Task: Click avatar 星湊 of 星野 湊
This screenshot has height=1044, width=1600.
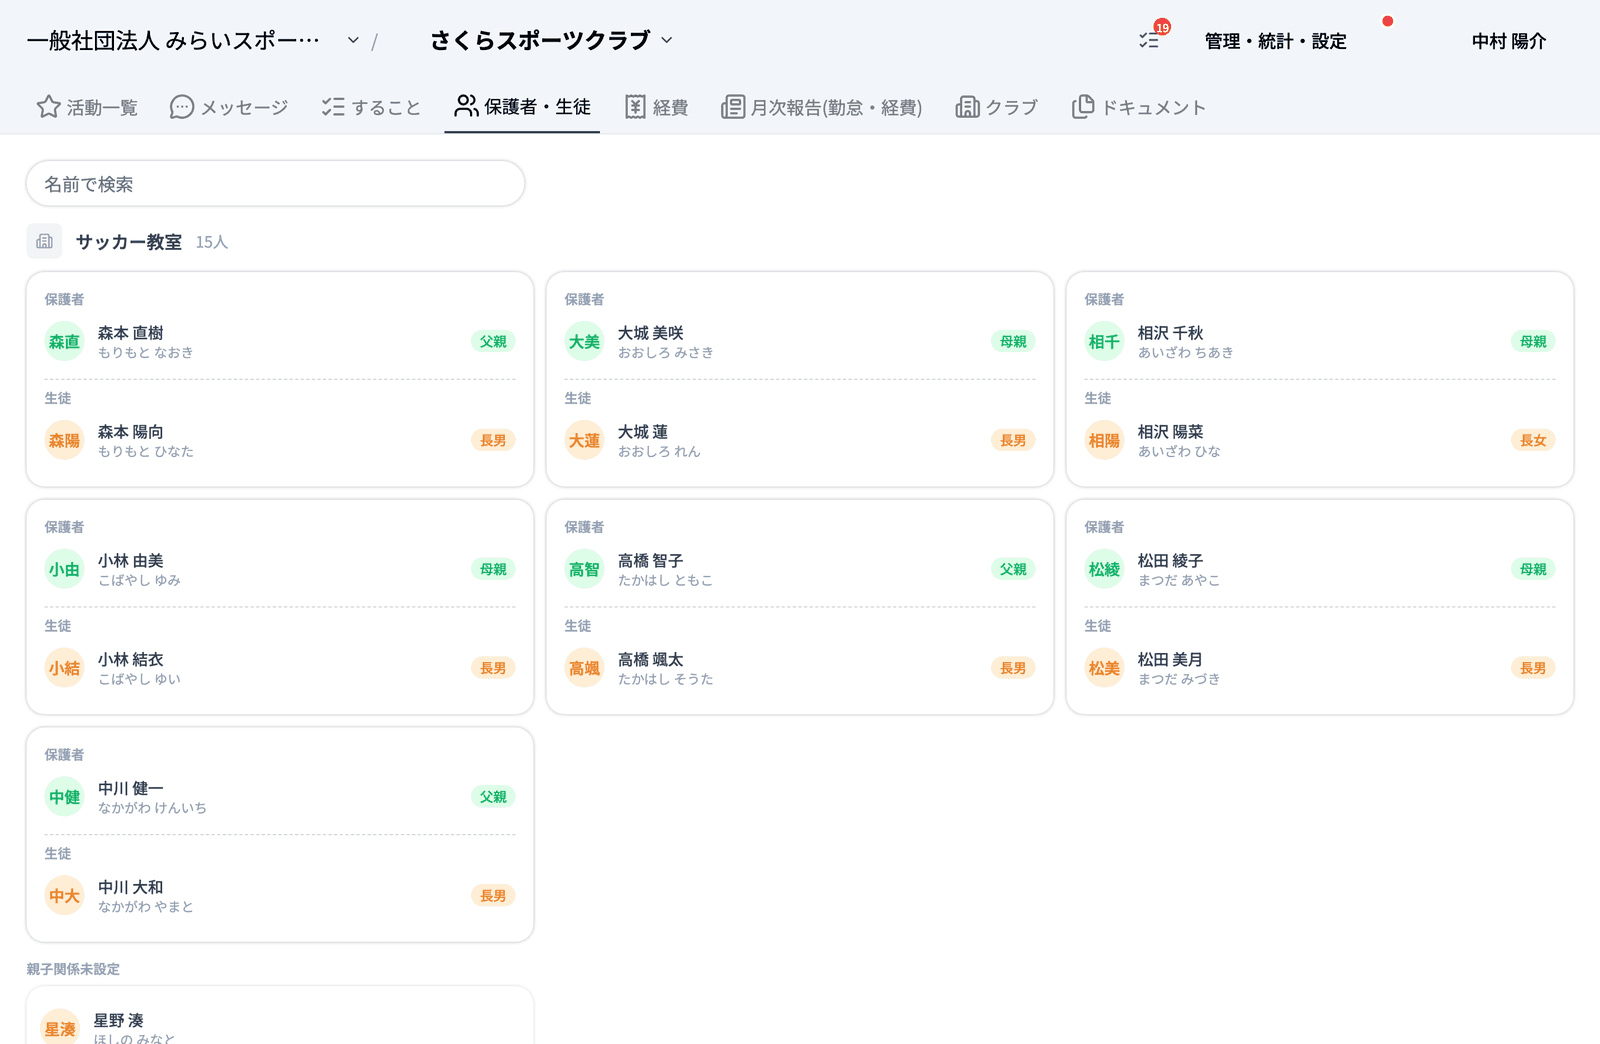Action: click(60, 1029)
